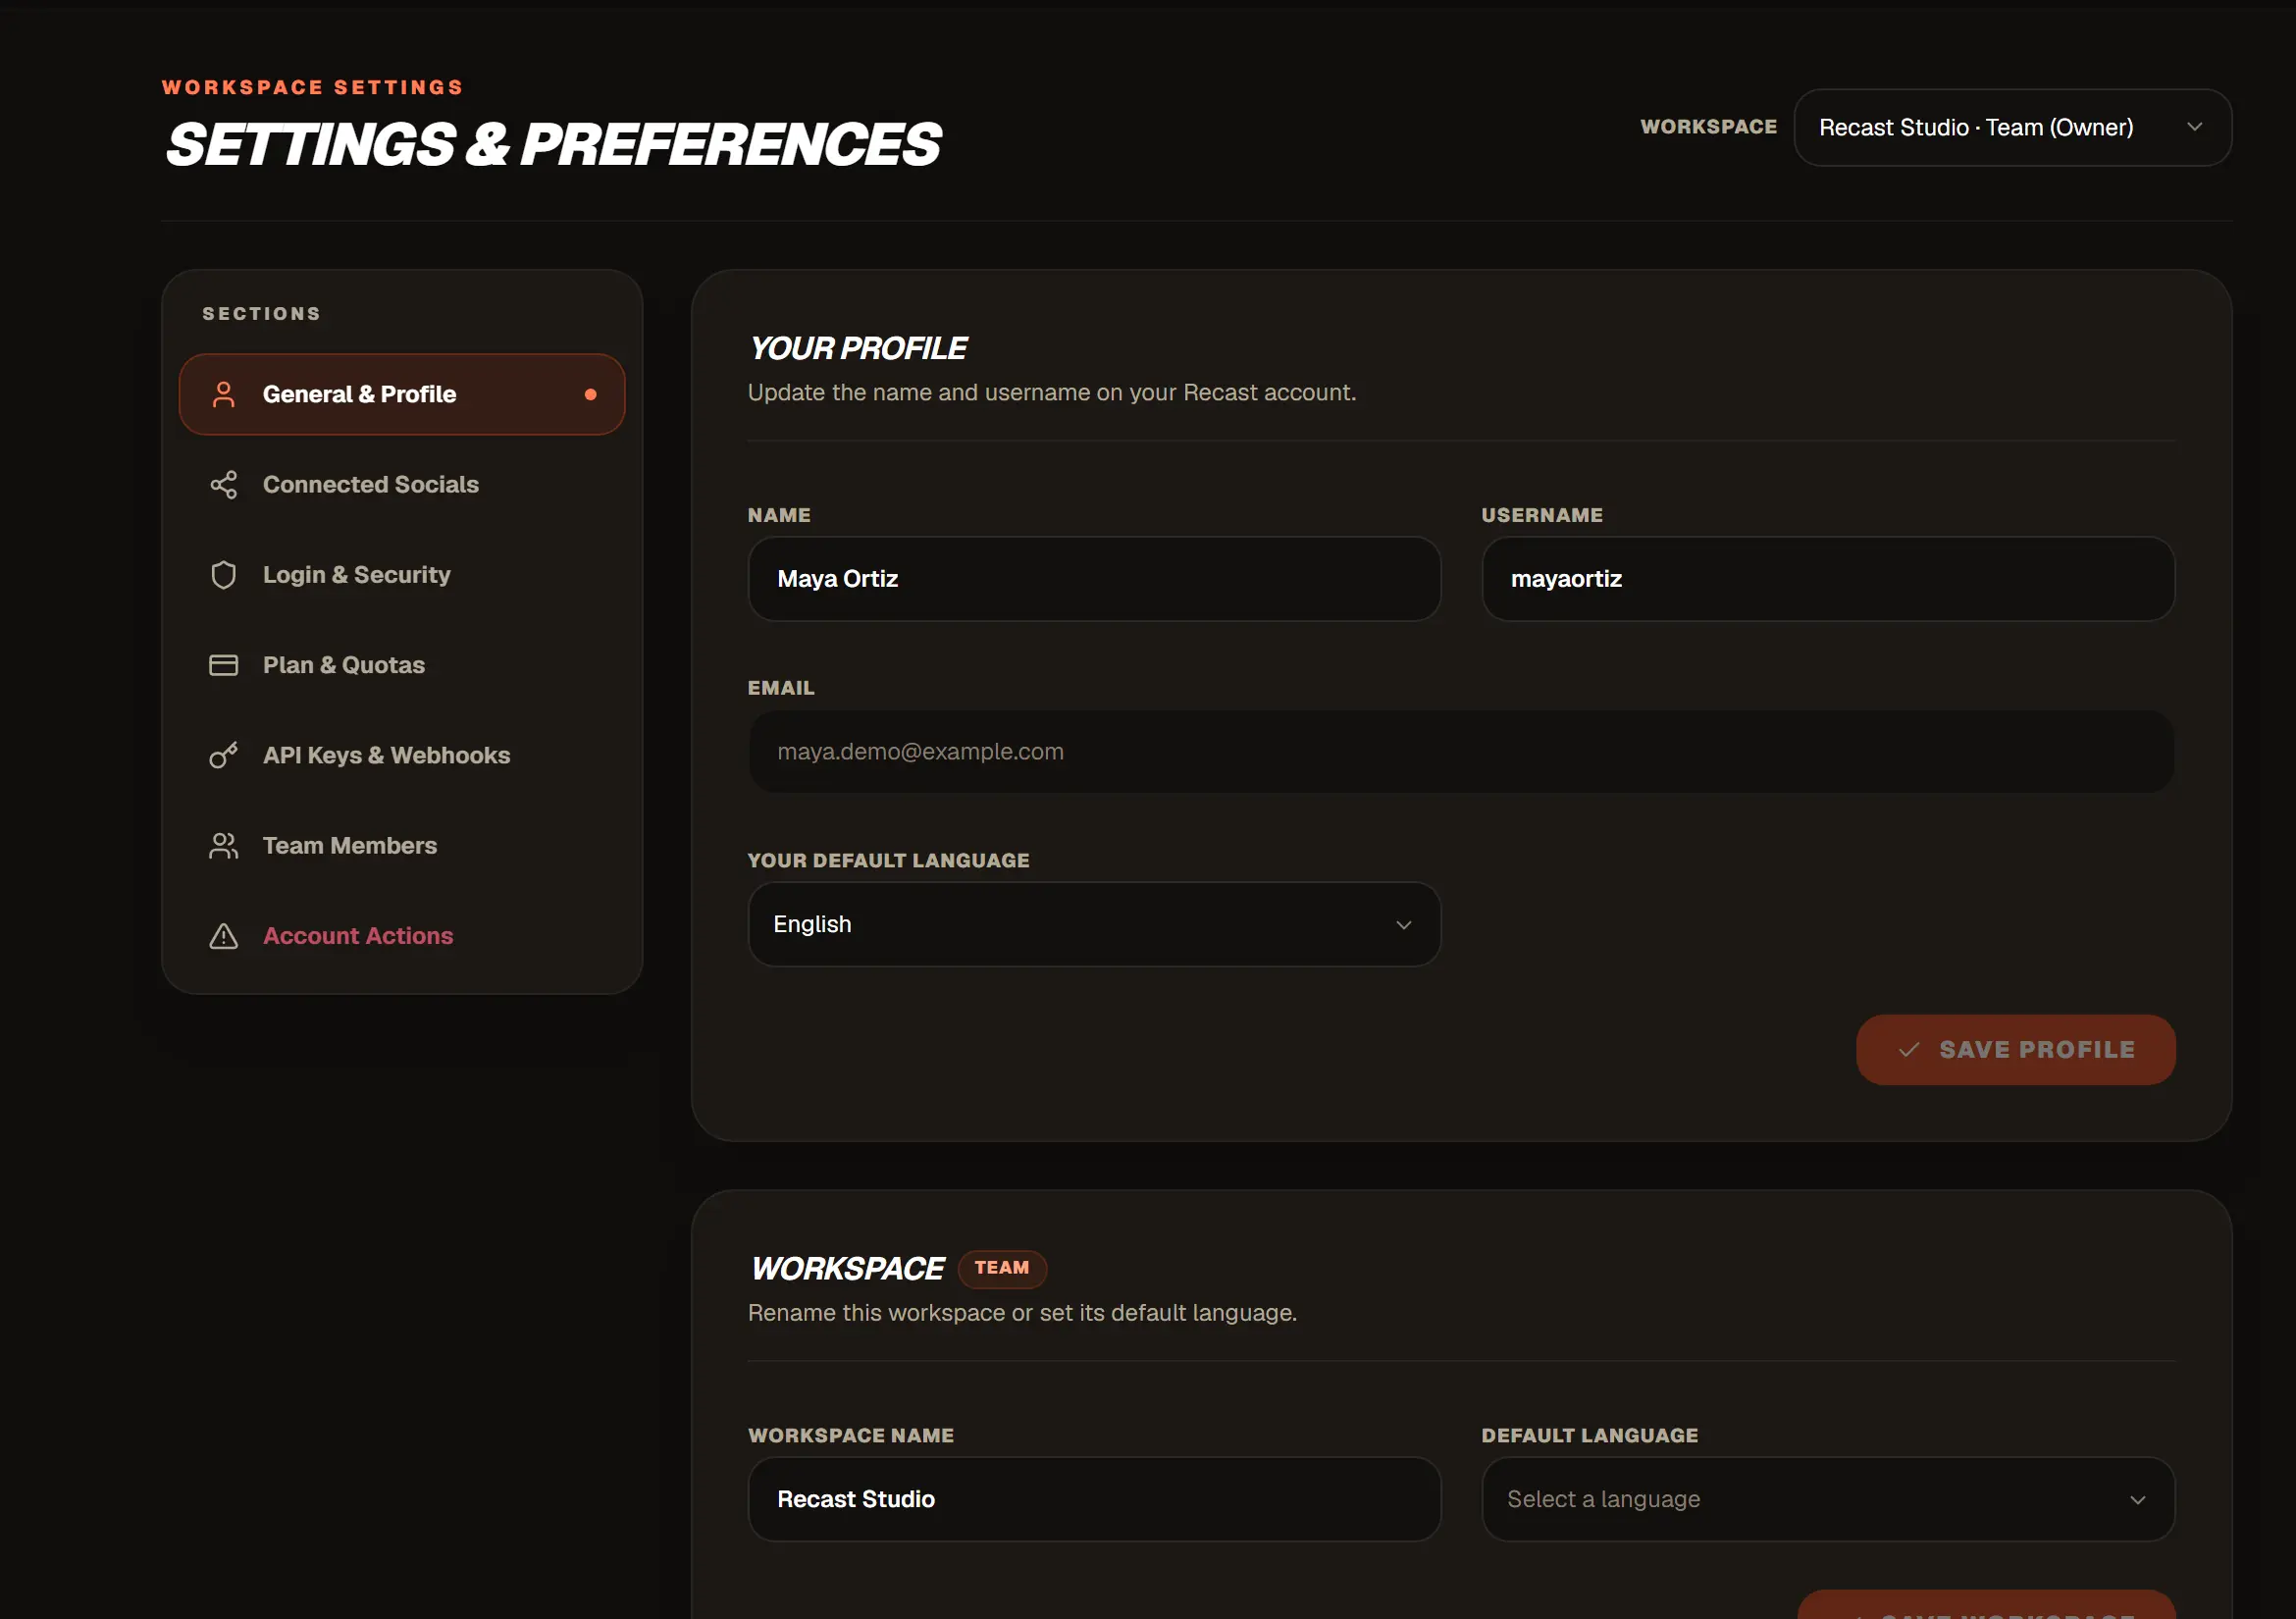Click the credit card icon beside Plan & Quotas
Viewport: 2296px width, 1619px height.
click(223, 665)
